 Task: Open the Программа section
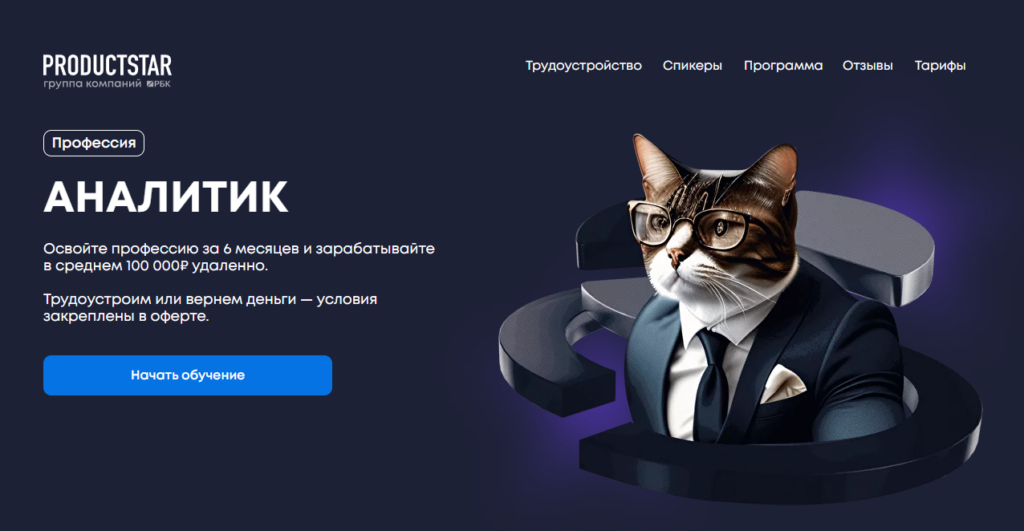pyautogui.click(x=783, y=66)
